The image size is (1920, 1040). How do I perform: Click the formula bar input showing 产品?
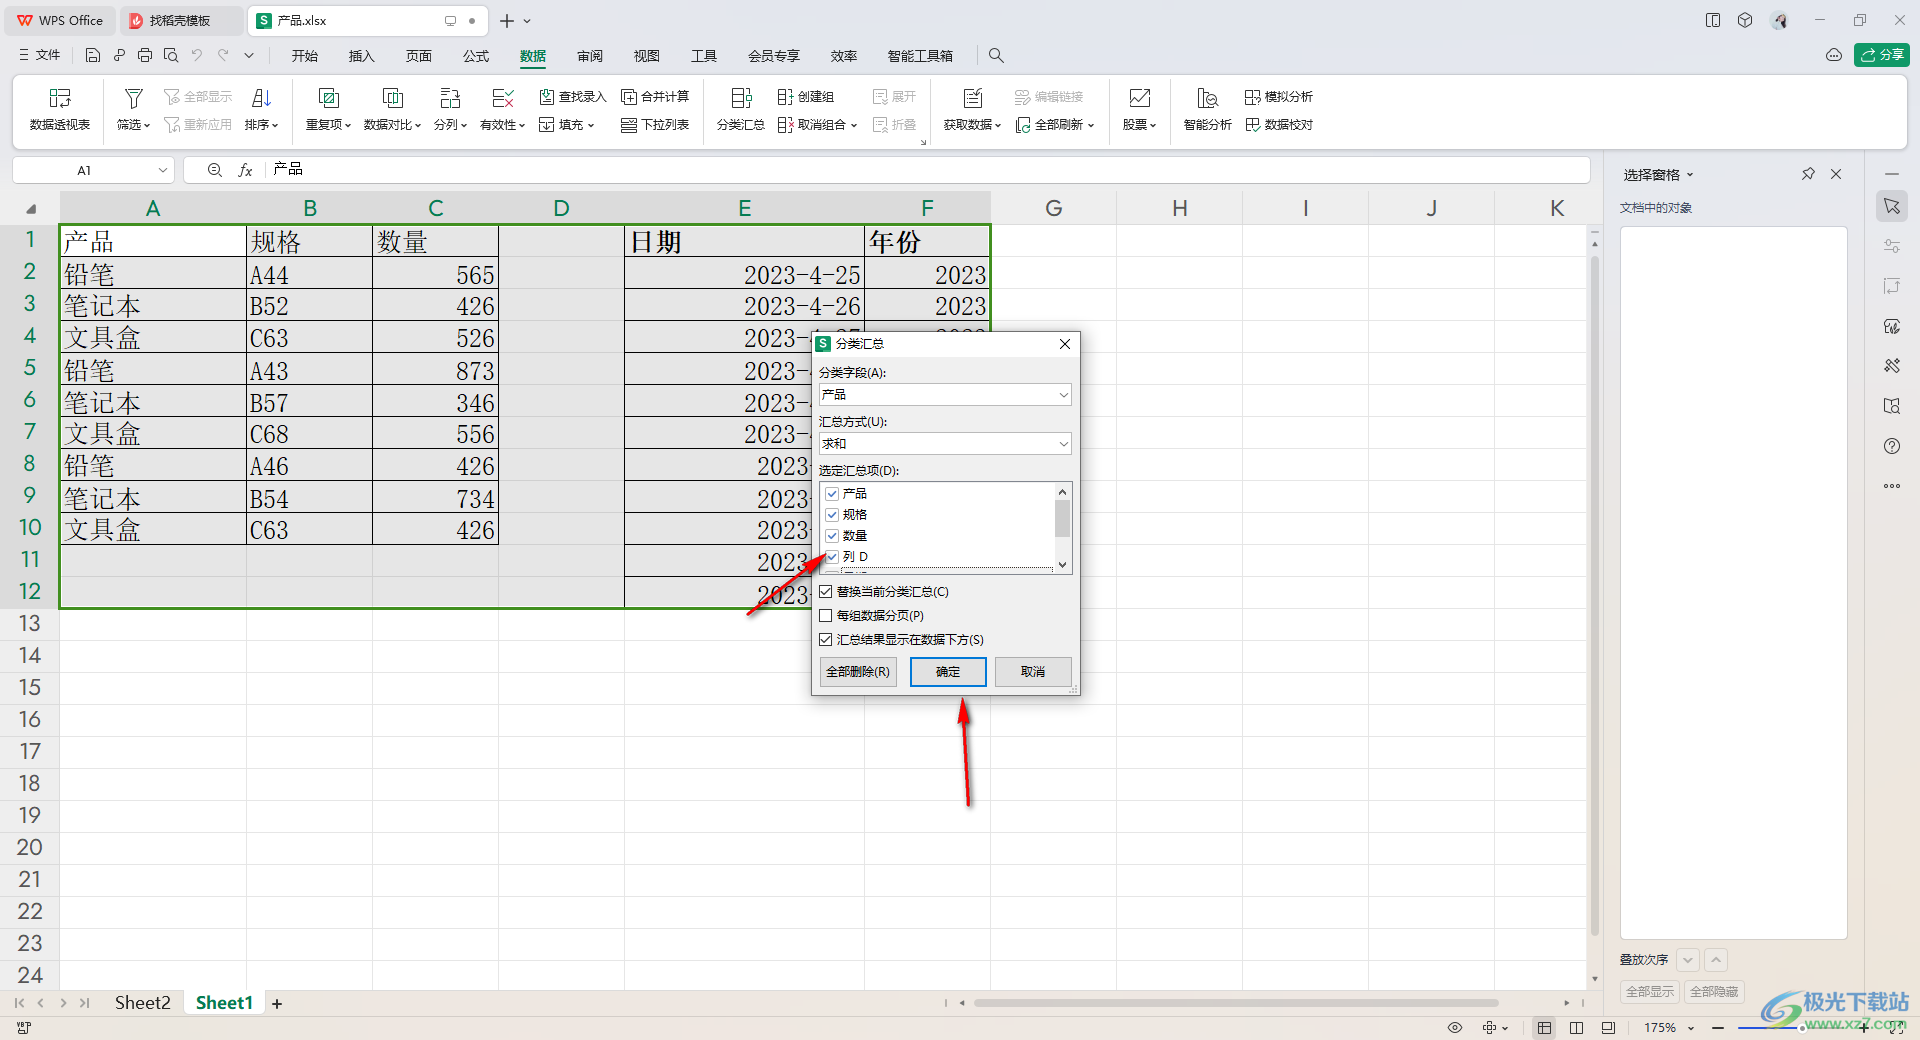coord(928,170)
